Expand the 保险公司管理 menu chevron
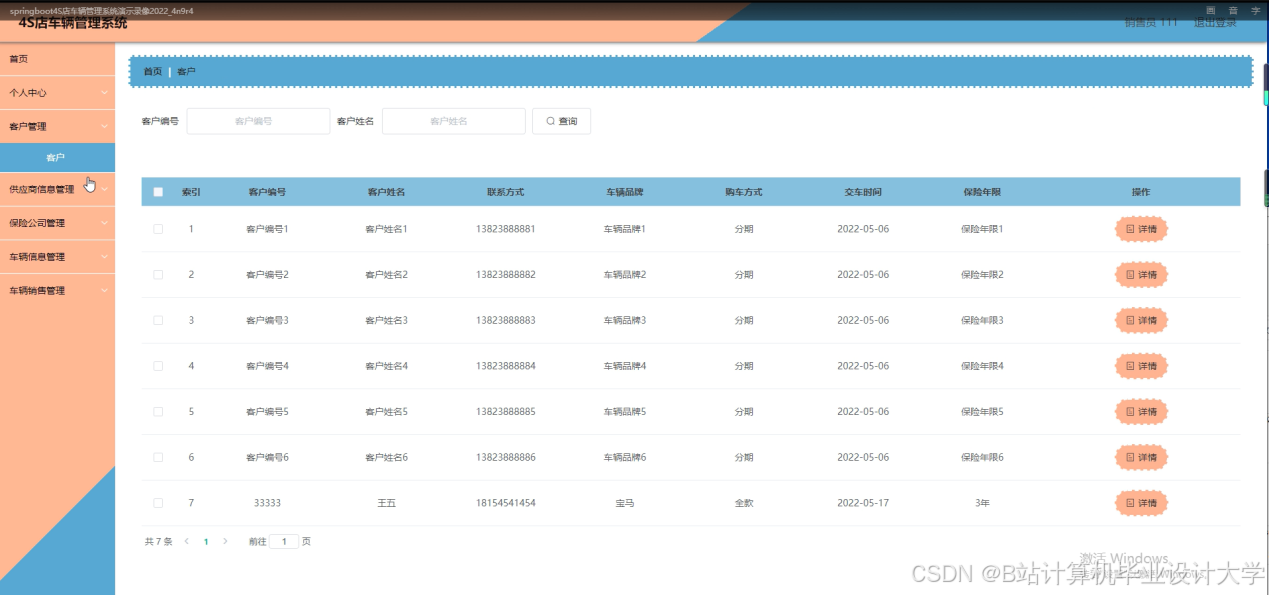 click(x=104, y=223)
